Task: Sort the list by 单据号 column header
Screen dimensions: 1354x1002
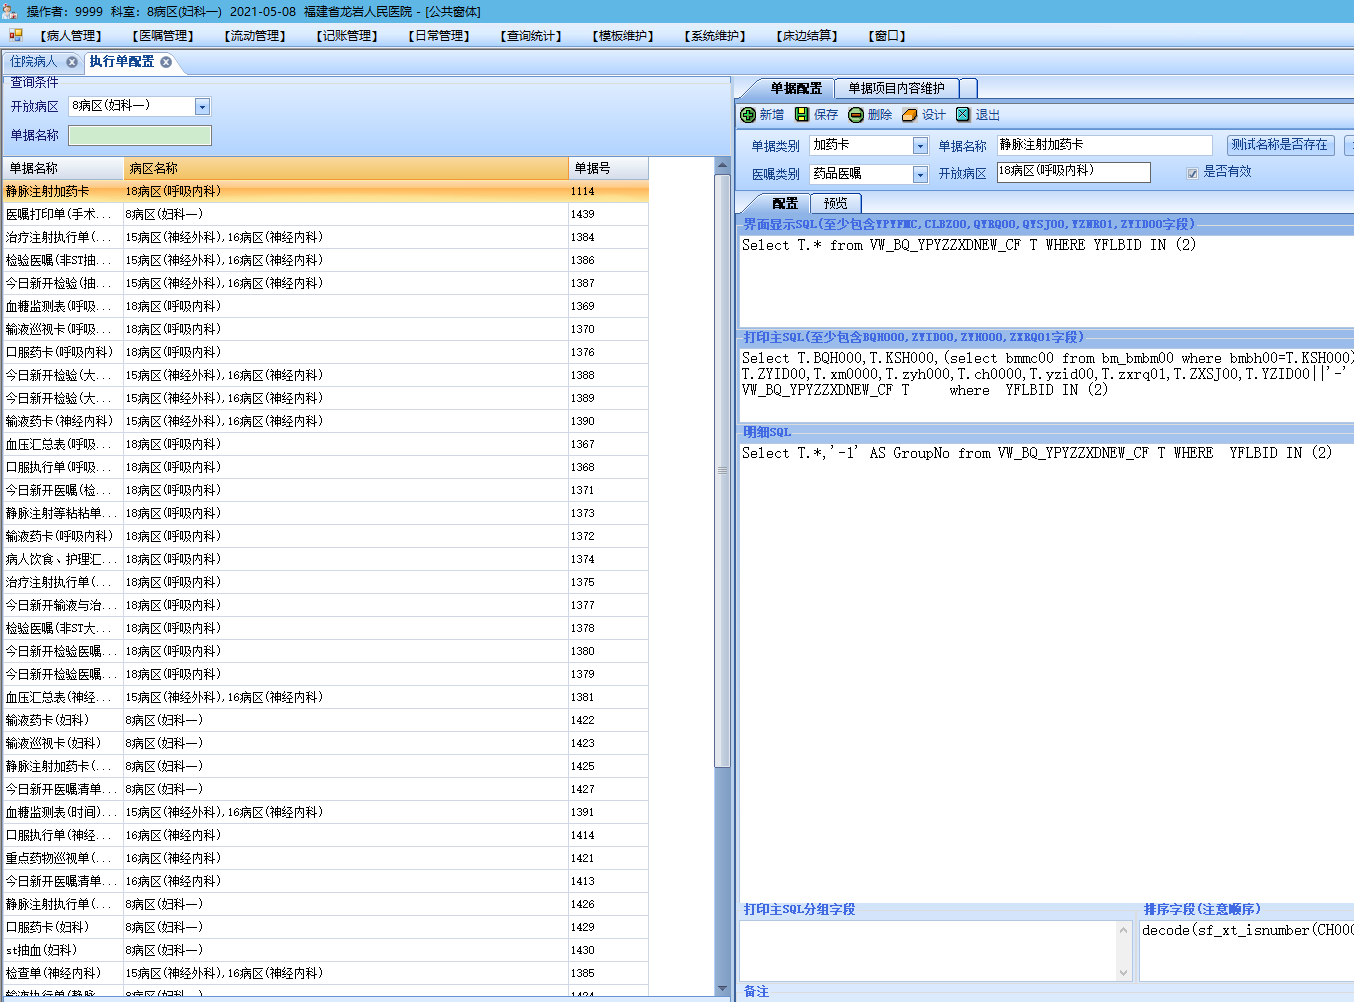Action: click(x=607, y=168)
